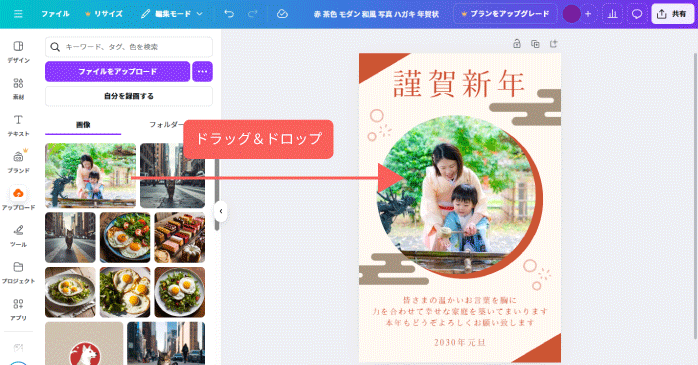Collapse the side panel with chevron handle
The image size is (698, 365).
[x=221, y=211]
